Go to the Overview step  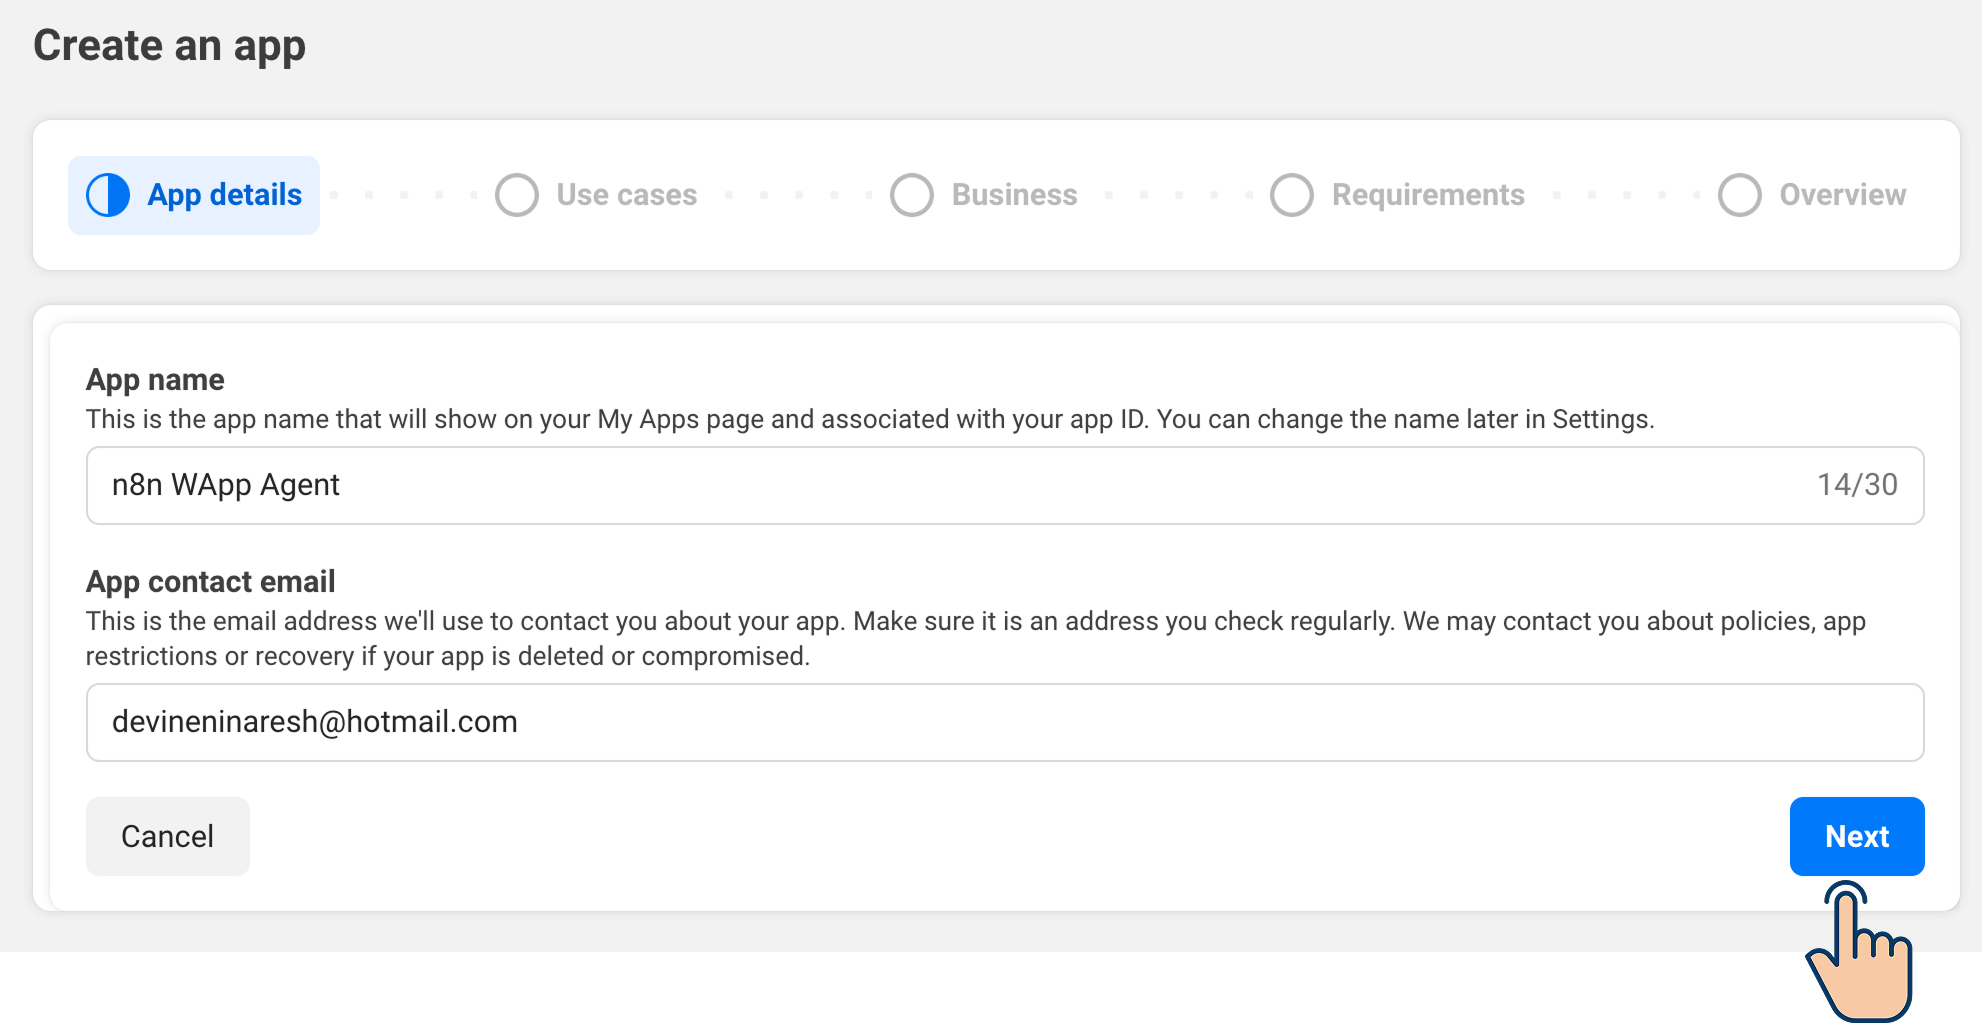[1812, 195]
